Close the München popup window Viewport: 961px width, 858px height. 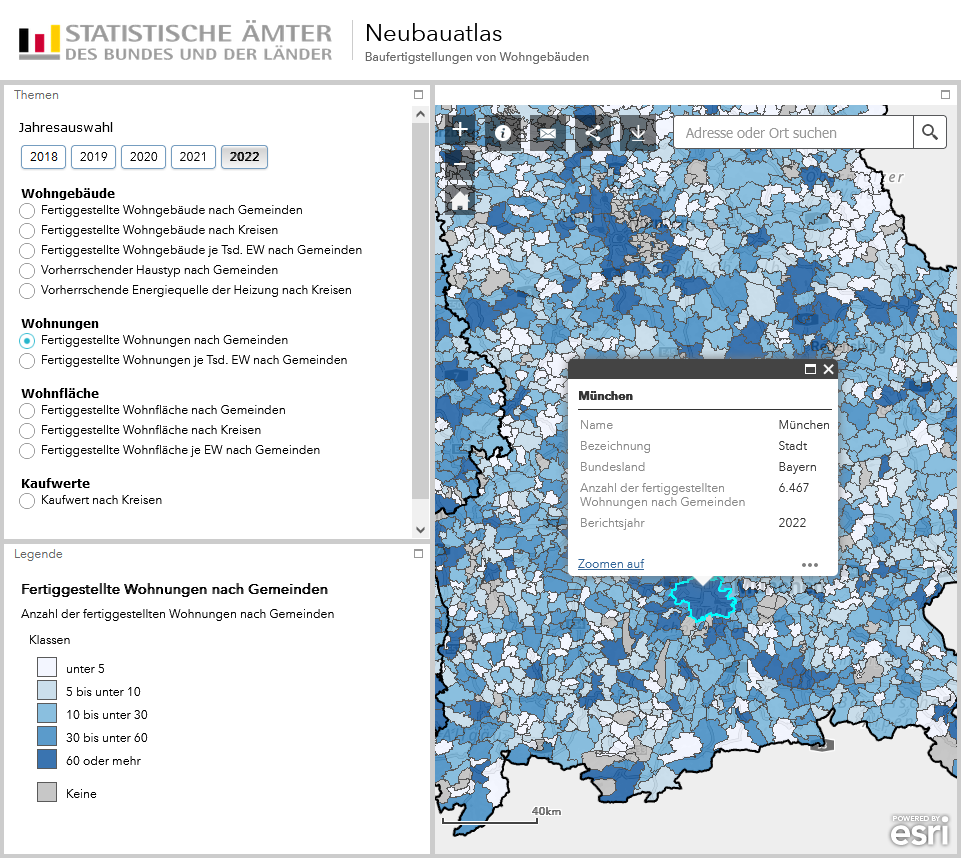pyautogui.click(x=828, y=370)
